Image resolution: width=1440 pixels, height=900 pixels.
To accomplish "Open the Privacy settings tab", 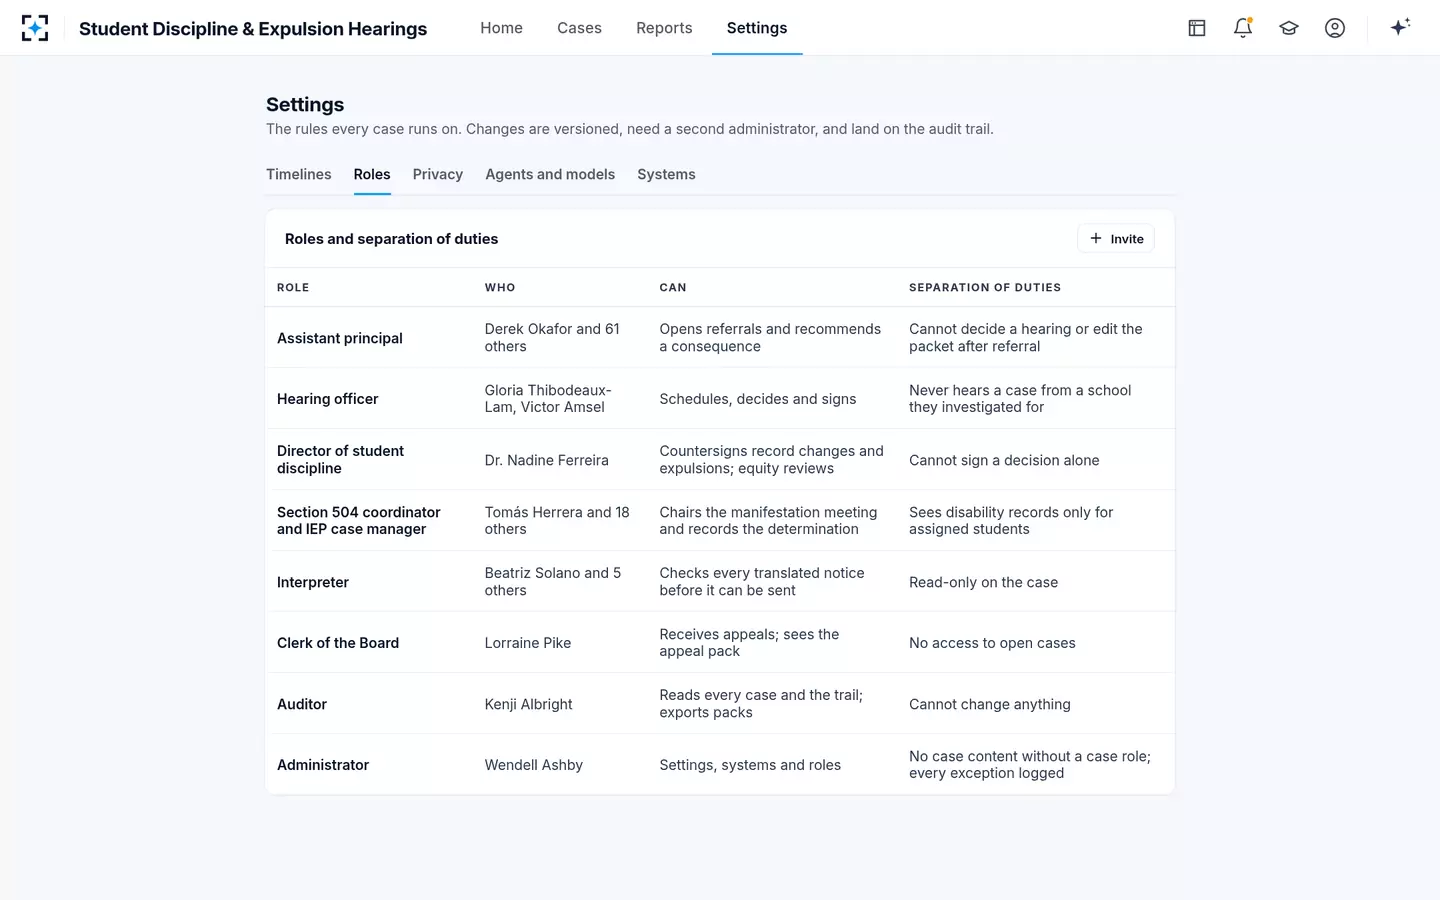I will [438, 174].
